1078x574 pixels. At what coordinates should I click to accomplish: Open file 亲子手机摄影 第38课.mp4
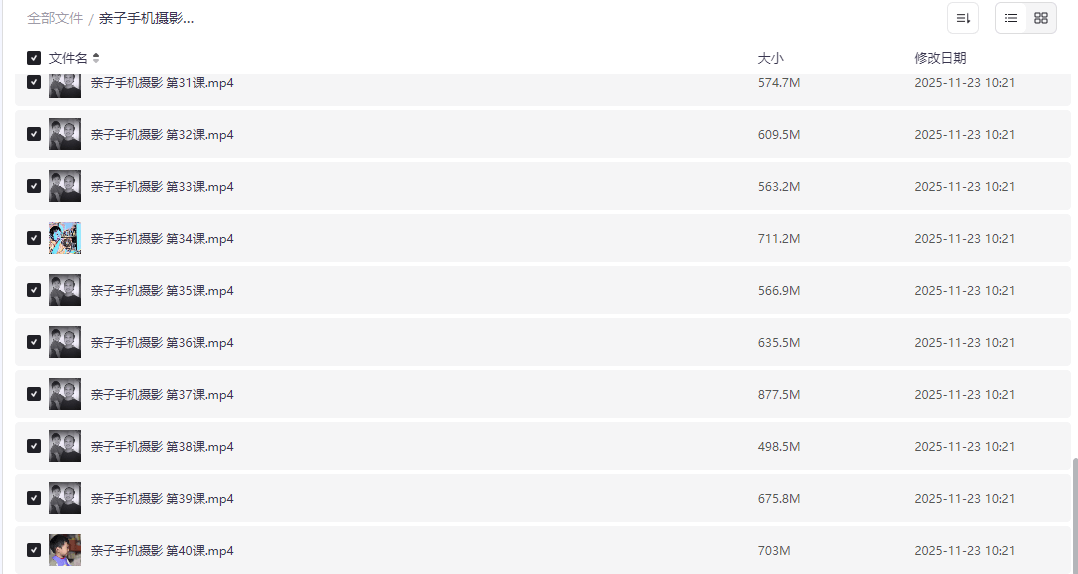pyautogui.click(x=162, y=446)
